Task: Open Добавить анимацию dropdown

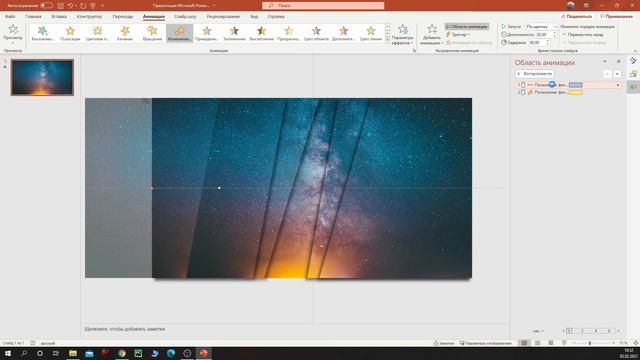Action: (x=432, y=35)
